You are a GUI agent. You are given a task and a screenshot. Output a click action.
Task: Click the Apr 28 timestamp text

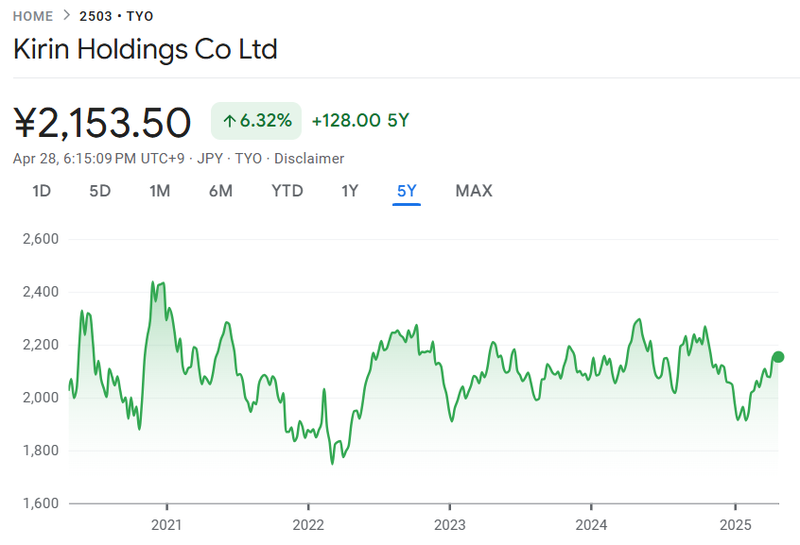click(x=98, y=159)
